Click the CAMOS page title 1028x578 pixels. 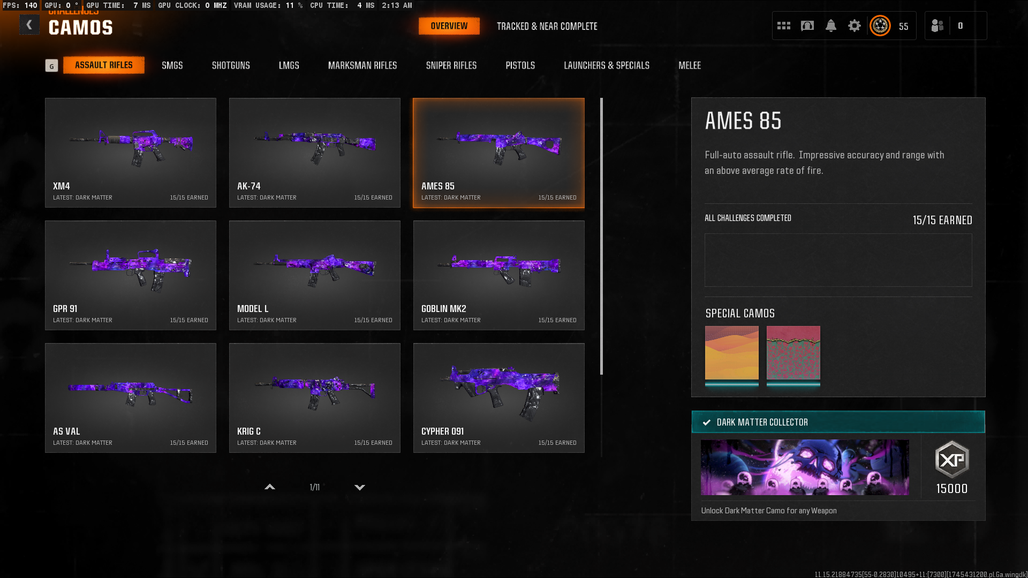click(x=81, y=28)
